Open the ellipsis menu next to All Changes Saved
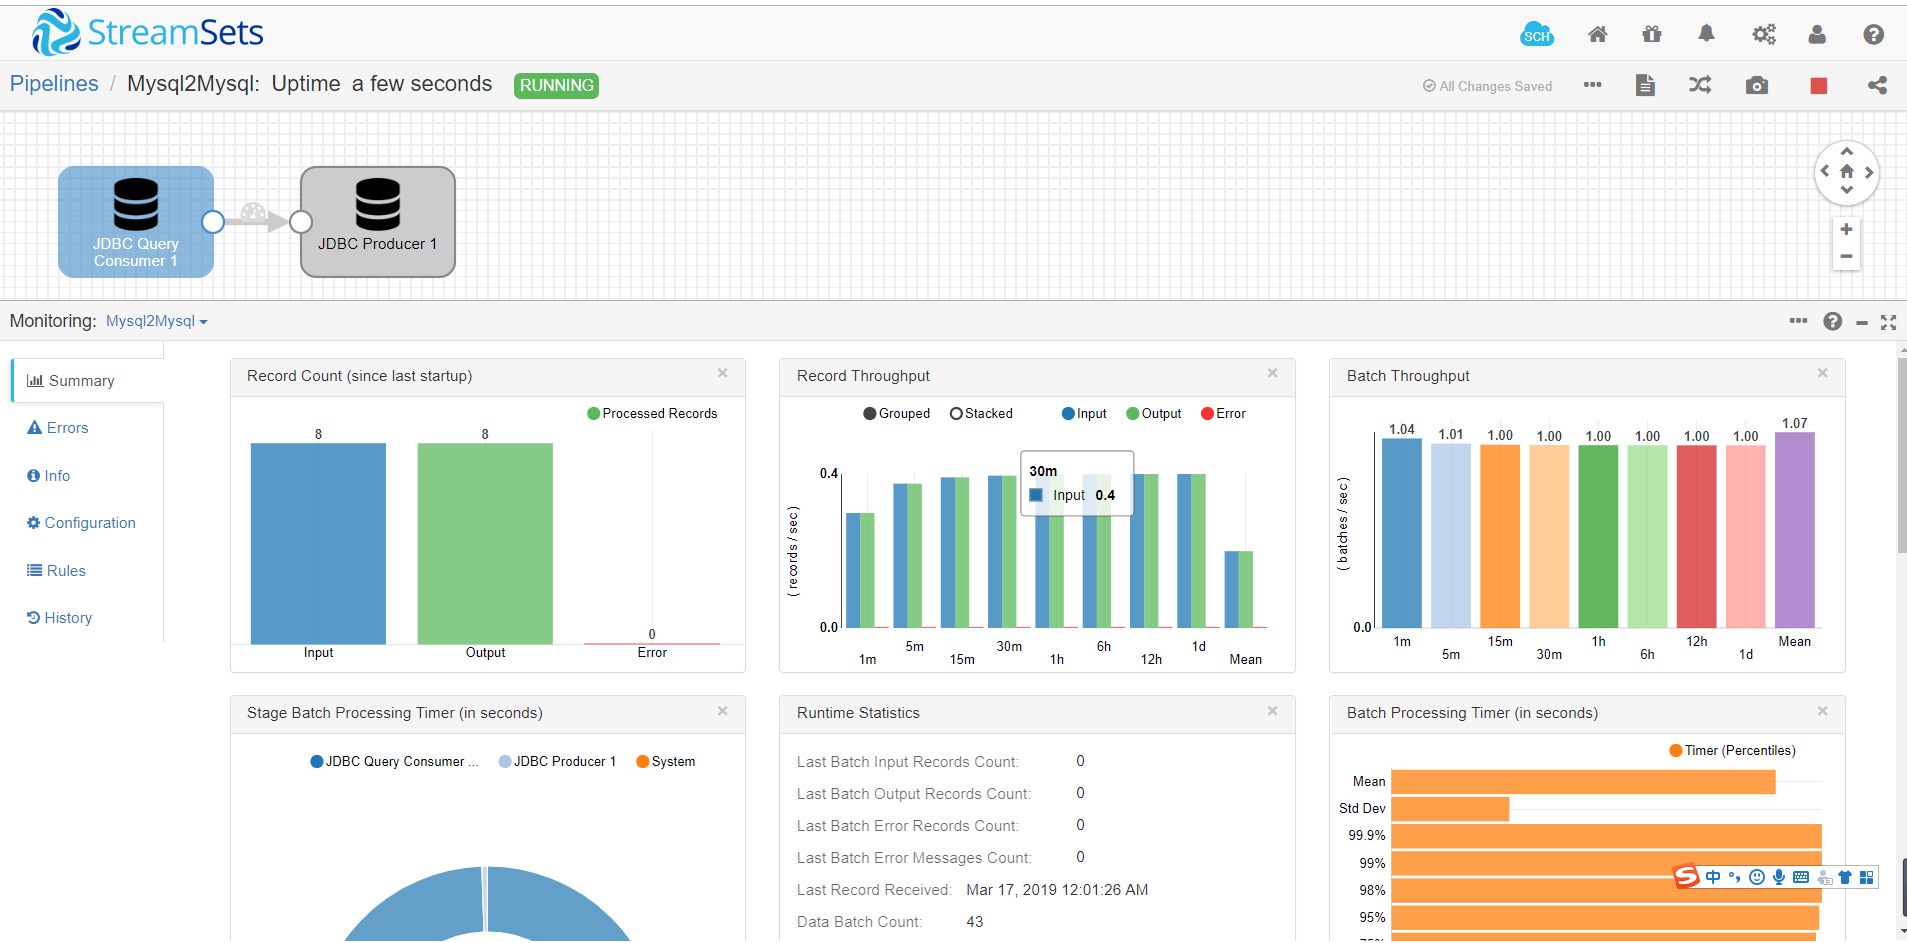Image resolution: width=1907 pixels, height=943 pixels. click(x=1592, y=85)
